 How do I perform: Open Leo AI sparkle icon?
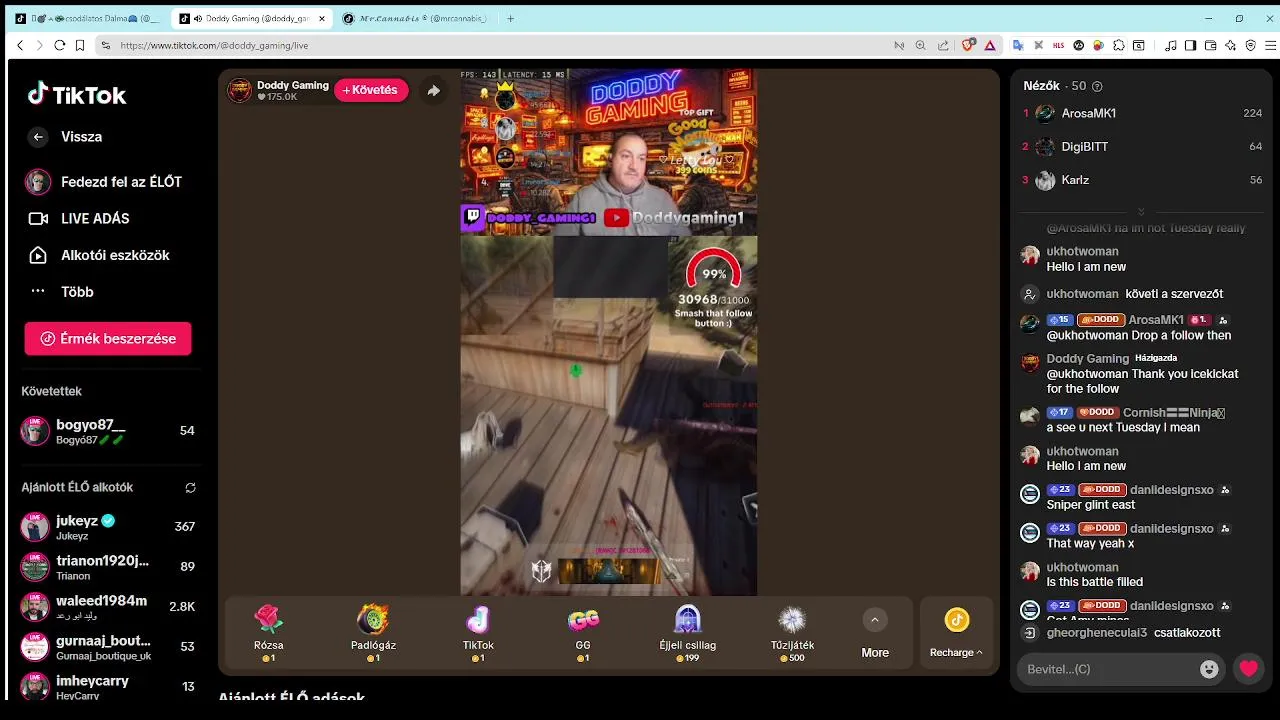(1230, 45)
